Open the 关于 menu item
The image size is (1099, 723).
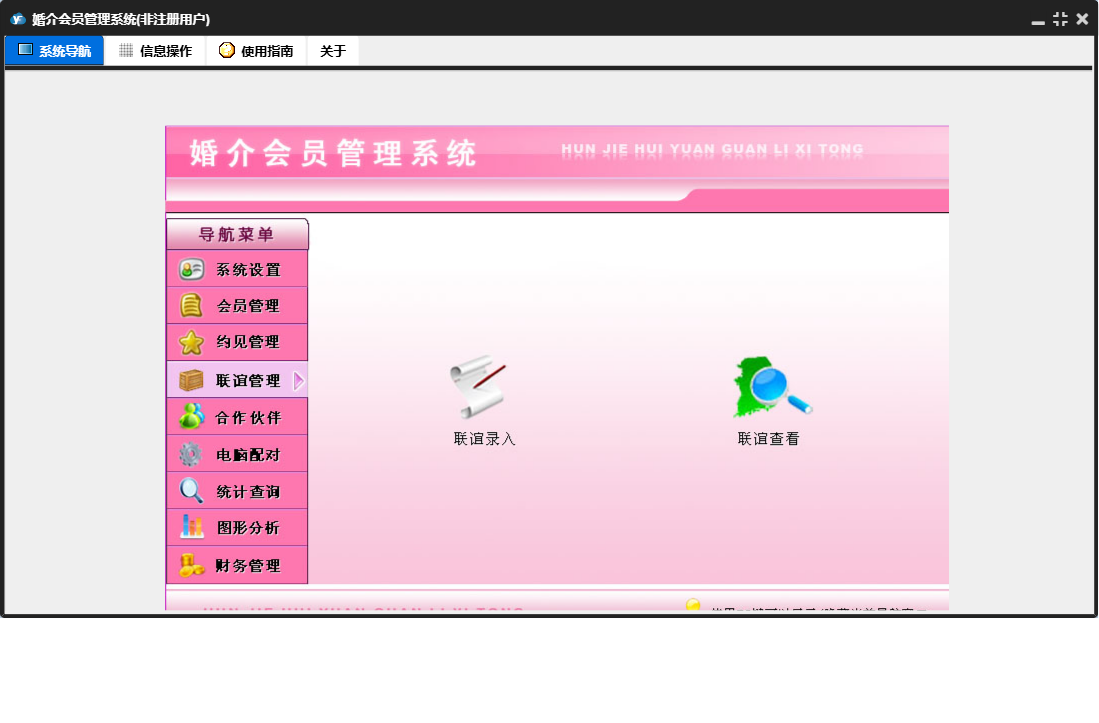click(333, 50)
